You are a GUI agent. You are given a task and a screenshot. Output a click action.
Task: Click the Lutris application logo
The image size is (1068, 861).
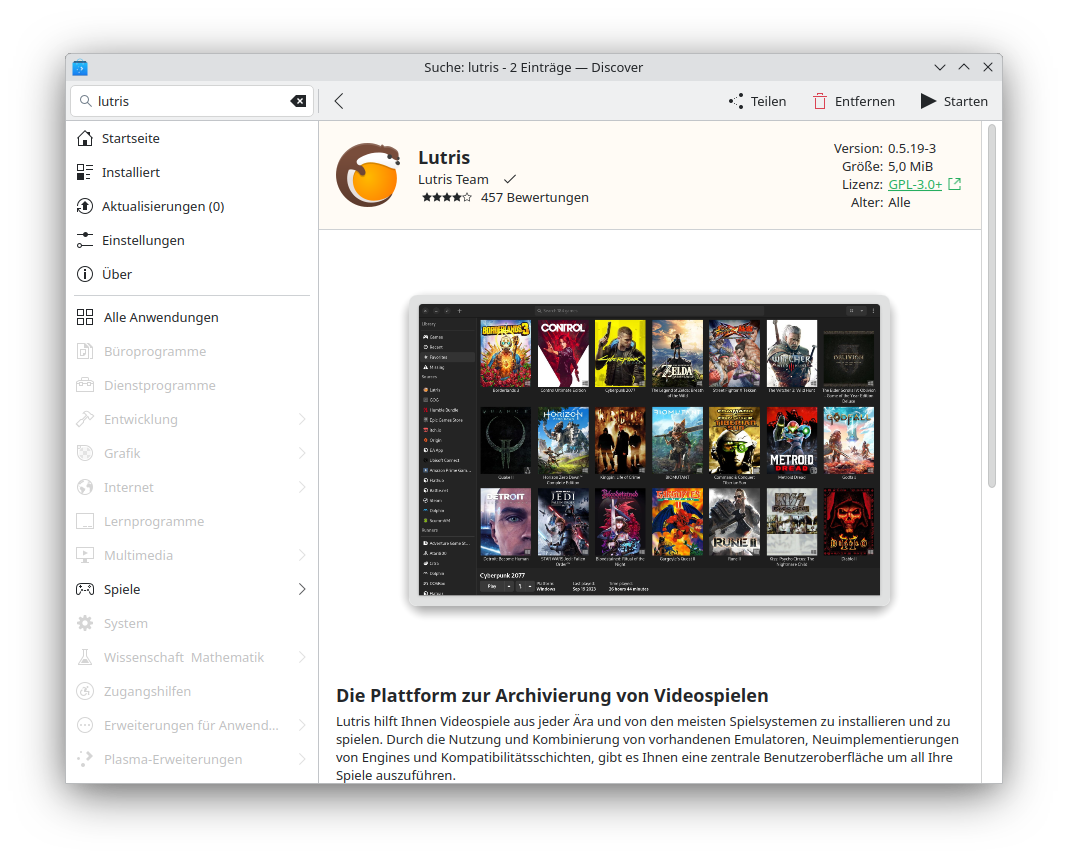point(368,175)
